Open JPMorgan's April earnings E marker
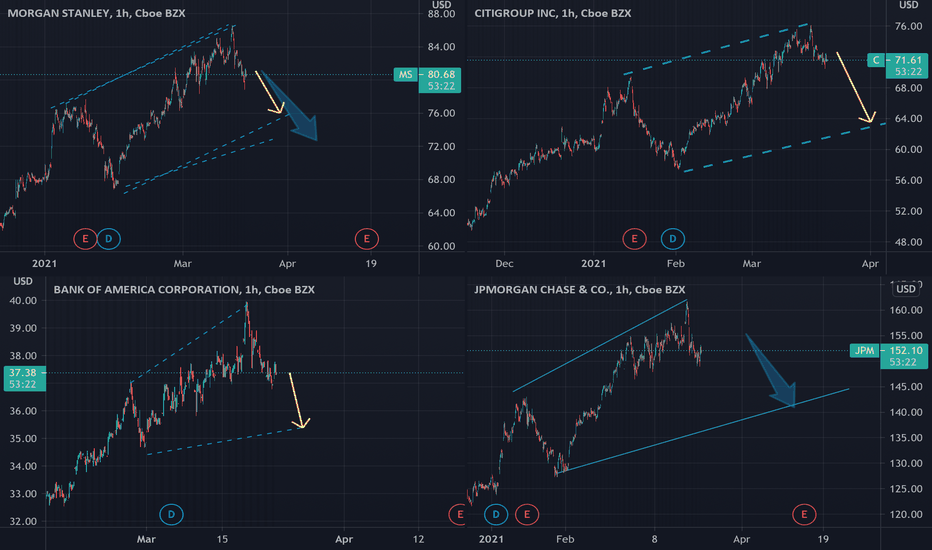The width and height of the screenshot is (932, 550). click(x=804, y=514)
